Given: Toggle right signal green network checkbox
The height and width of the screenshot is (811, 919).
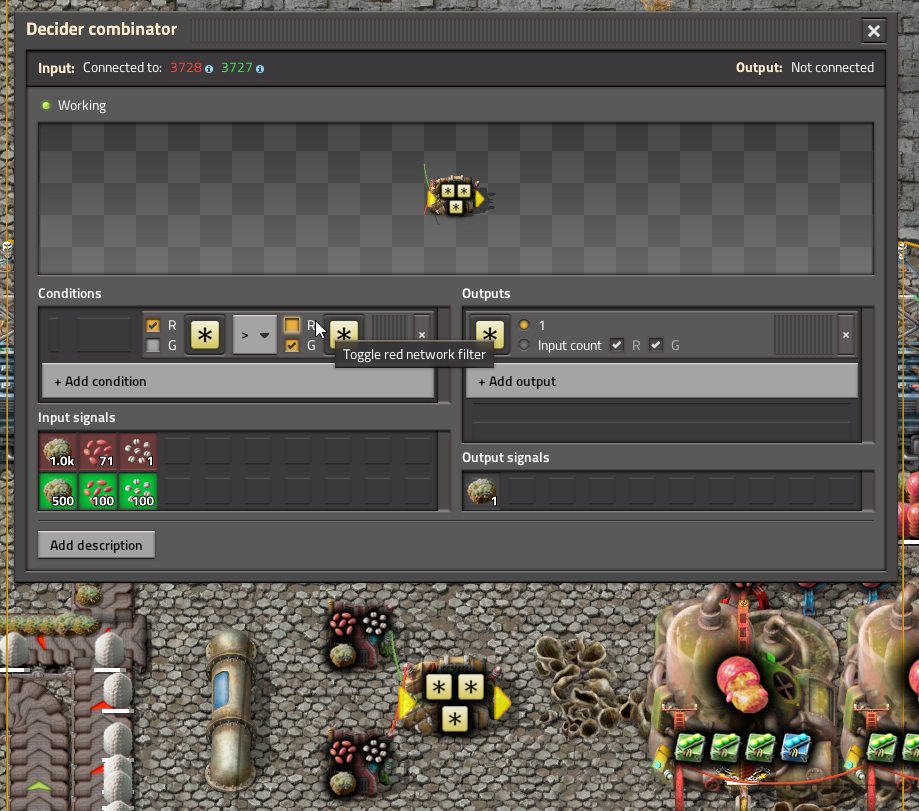Looking at the screenshot, I should [x=292, y=345].
